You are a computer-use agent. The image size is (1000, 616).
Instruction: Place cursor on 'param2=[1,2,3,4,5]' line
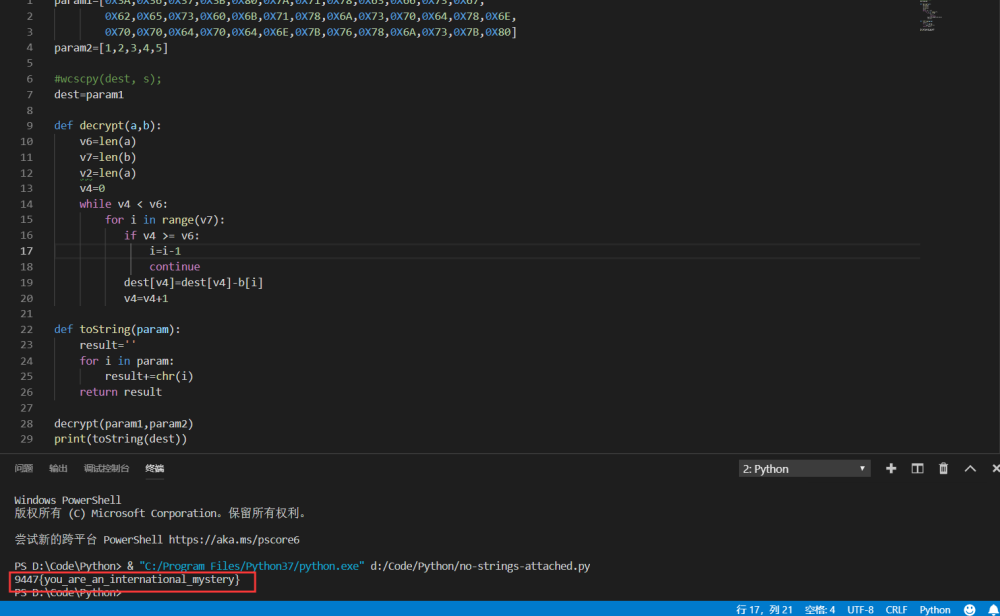click(111, 48)
